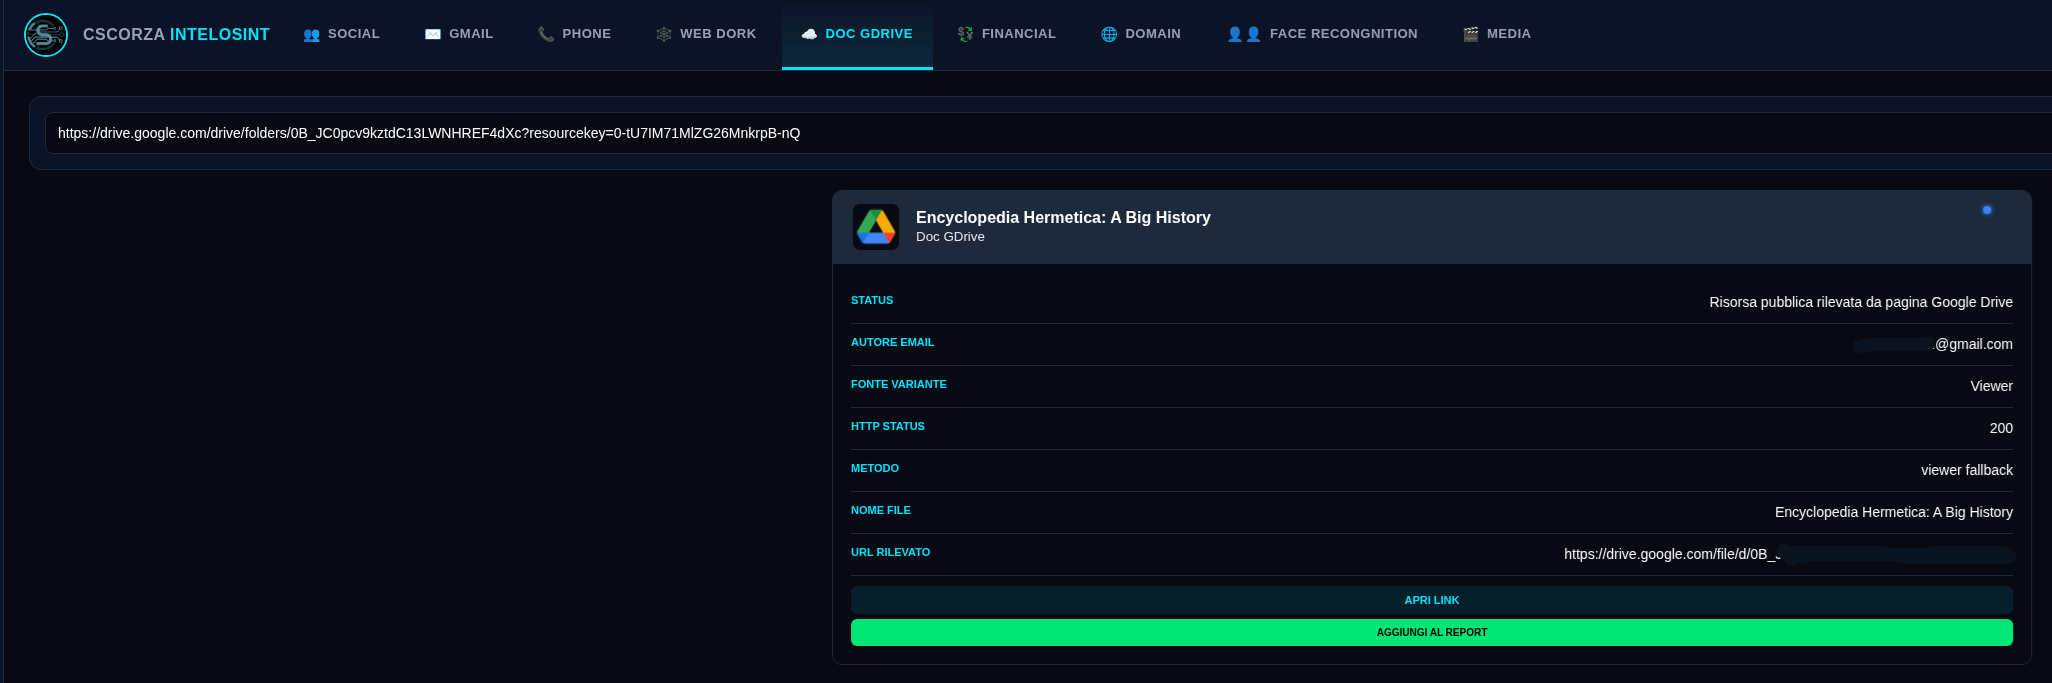
Task: Click the envelope icon beside GMAIL
Action: pos(433,34)
